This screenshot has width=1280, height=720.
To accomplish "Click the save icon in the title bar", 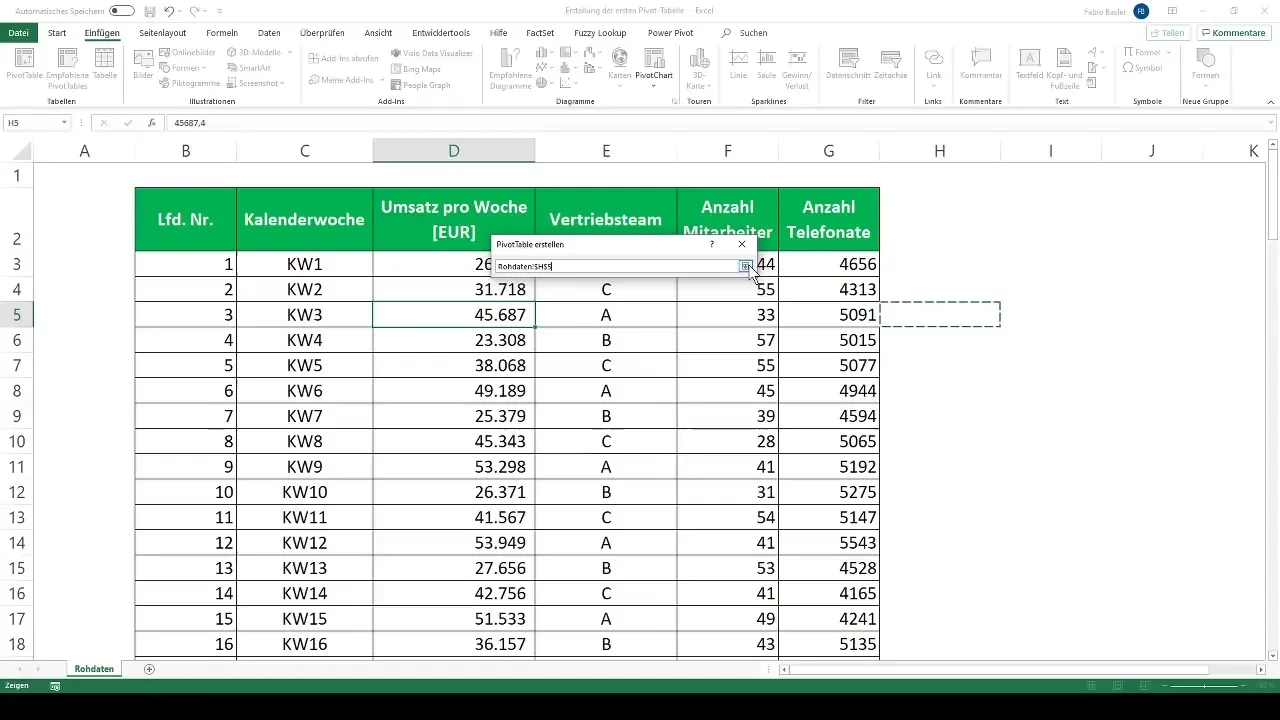I will (150, 11).
